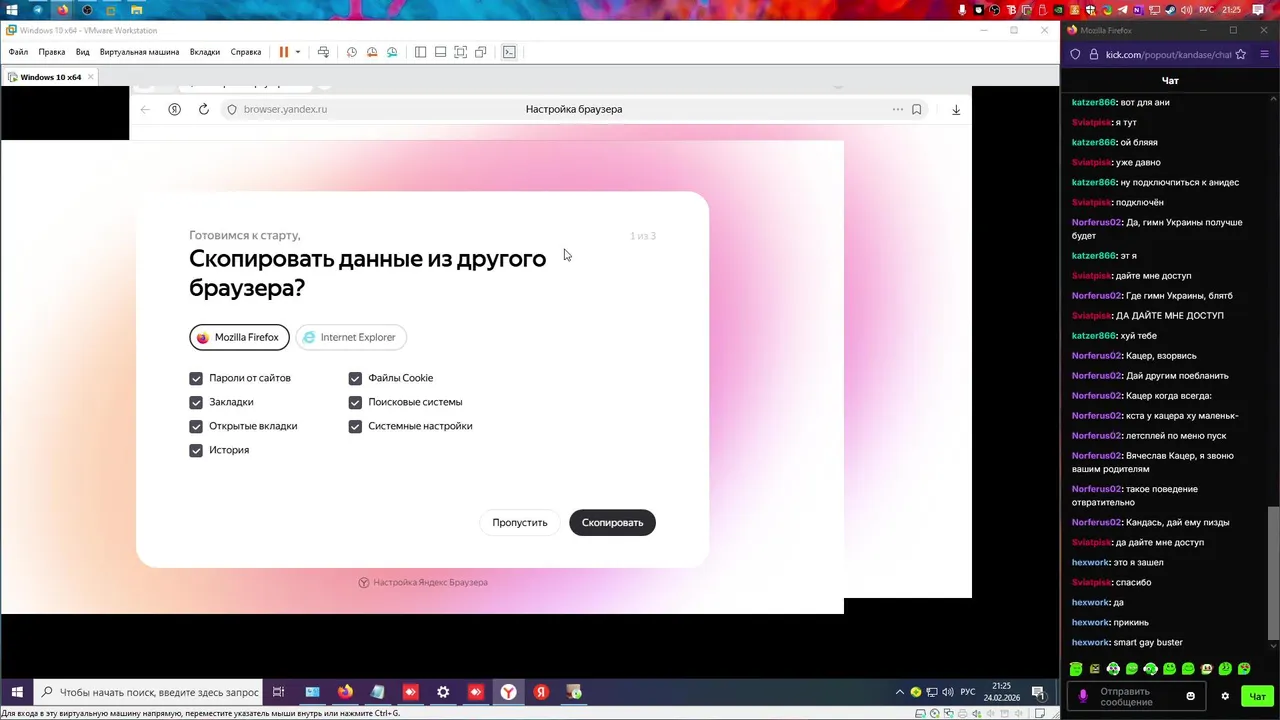Uncheck Пароли от сайтов checkbox

point(196,378)
